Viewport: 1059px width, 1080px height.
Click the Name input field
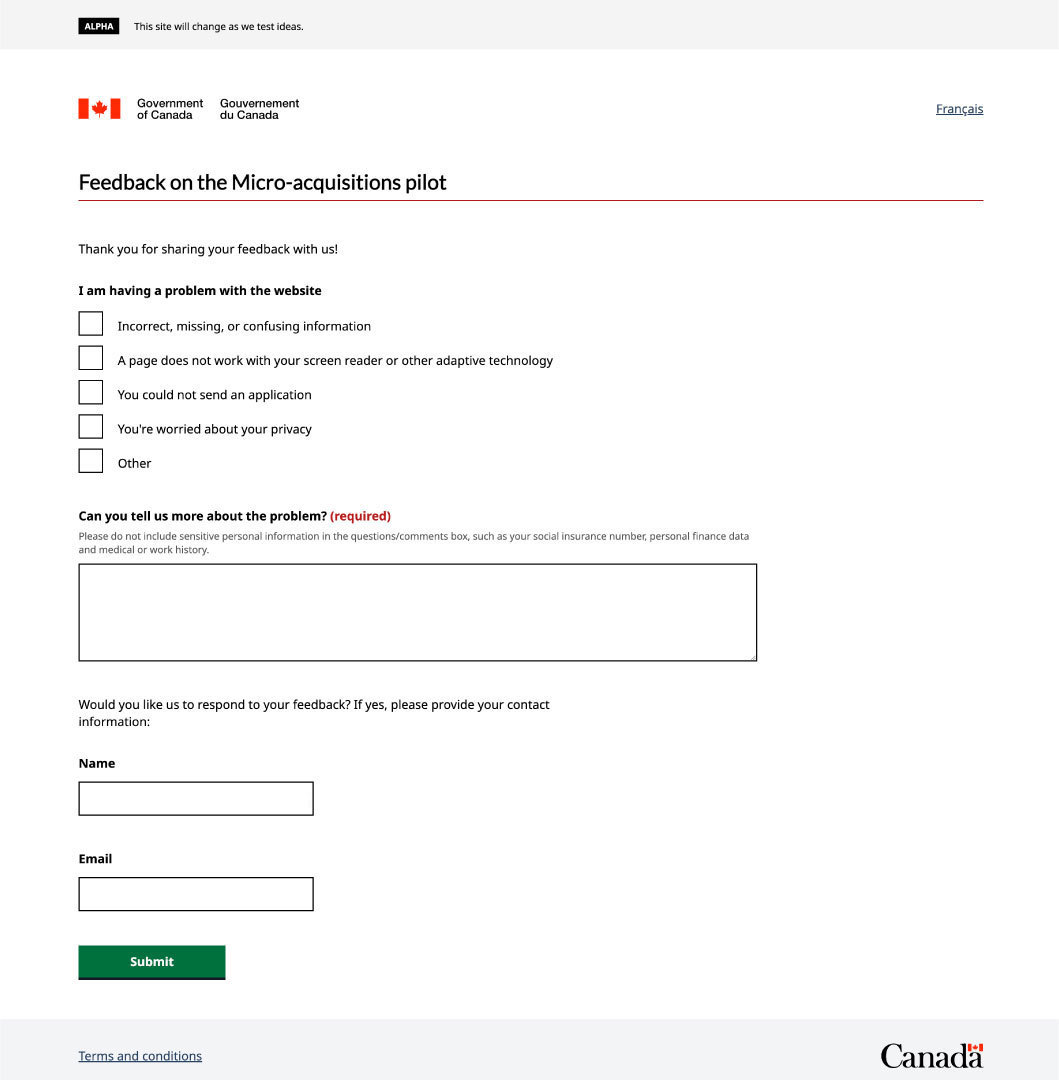[x=195, y=798]
